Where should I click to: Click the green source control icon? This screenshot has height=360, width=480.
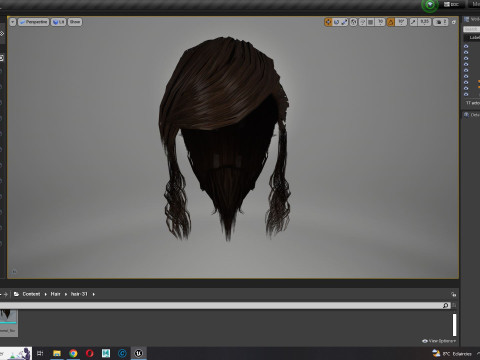pyautogui.click(x=430, y=5)
